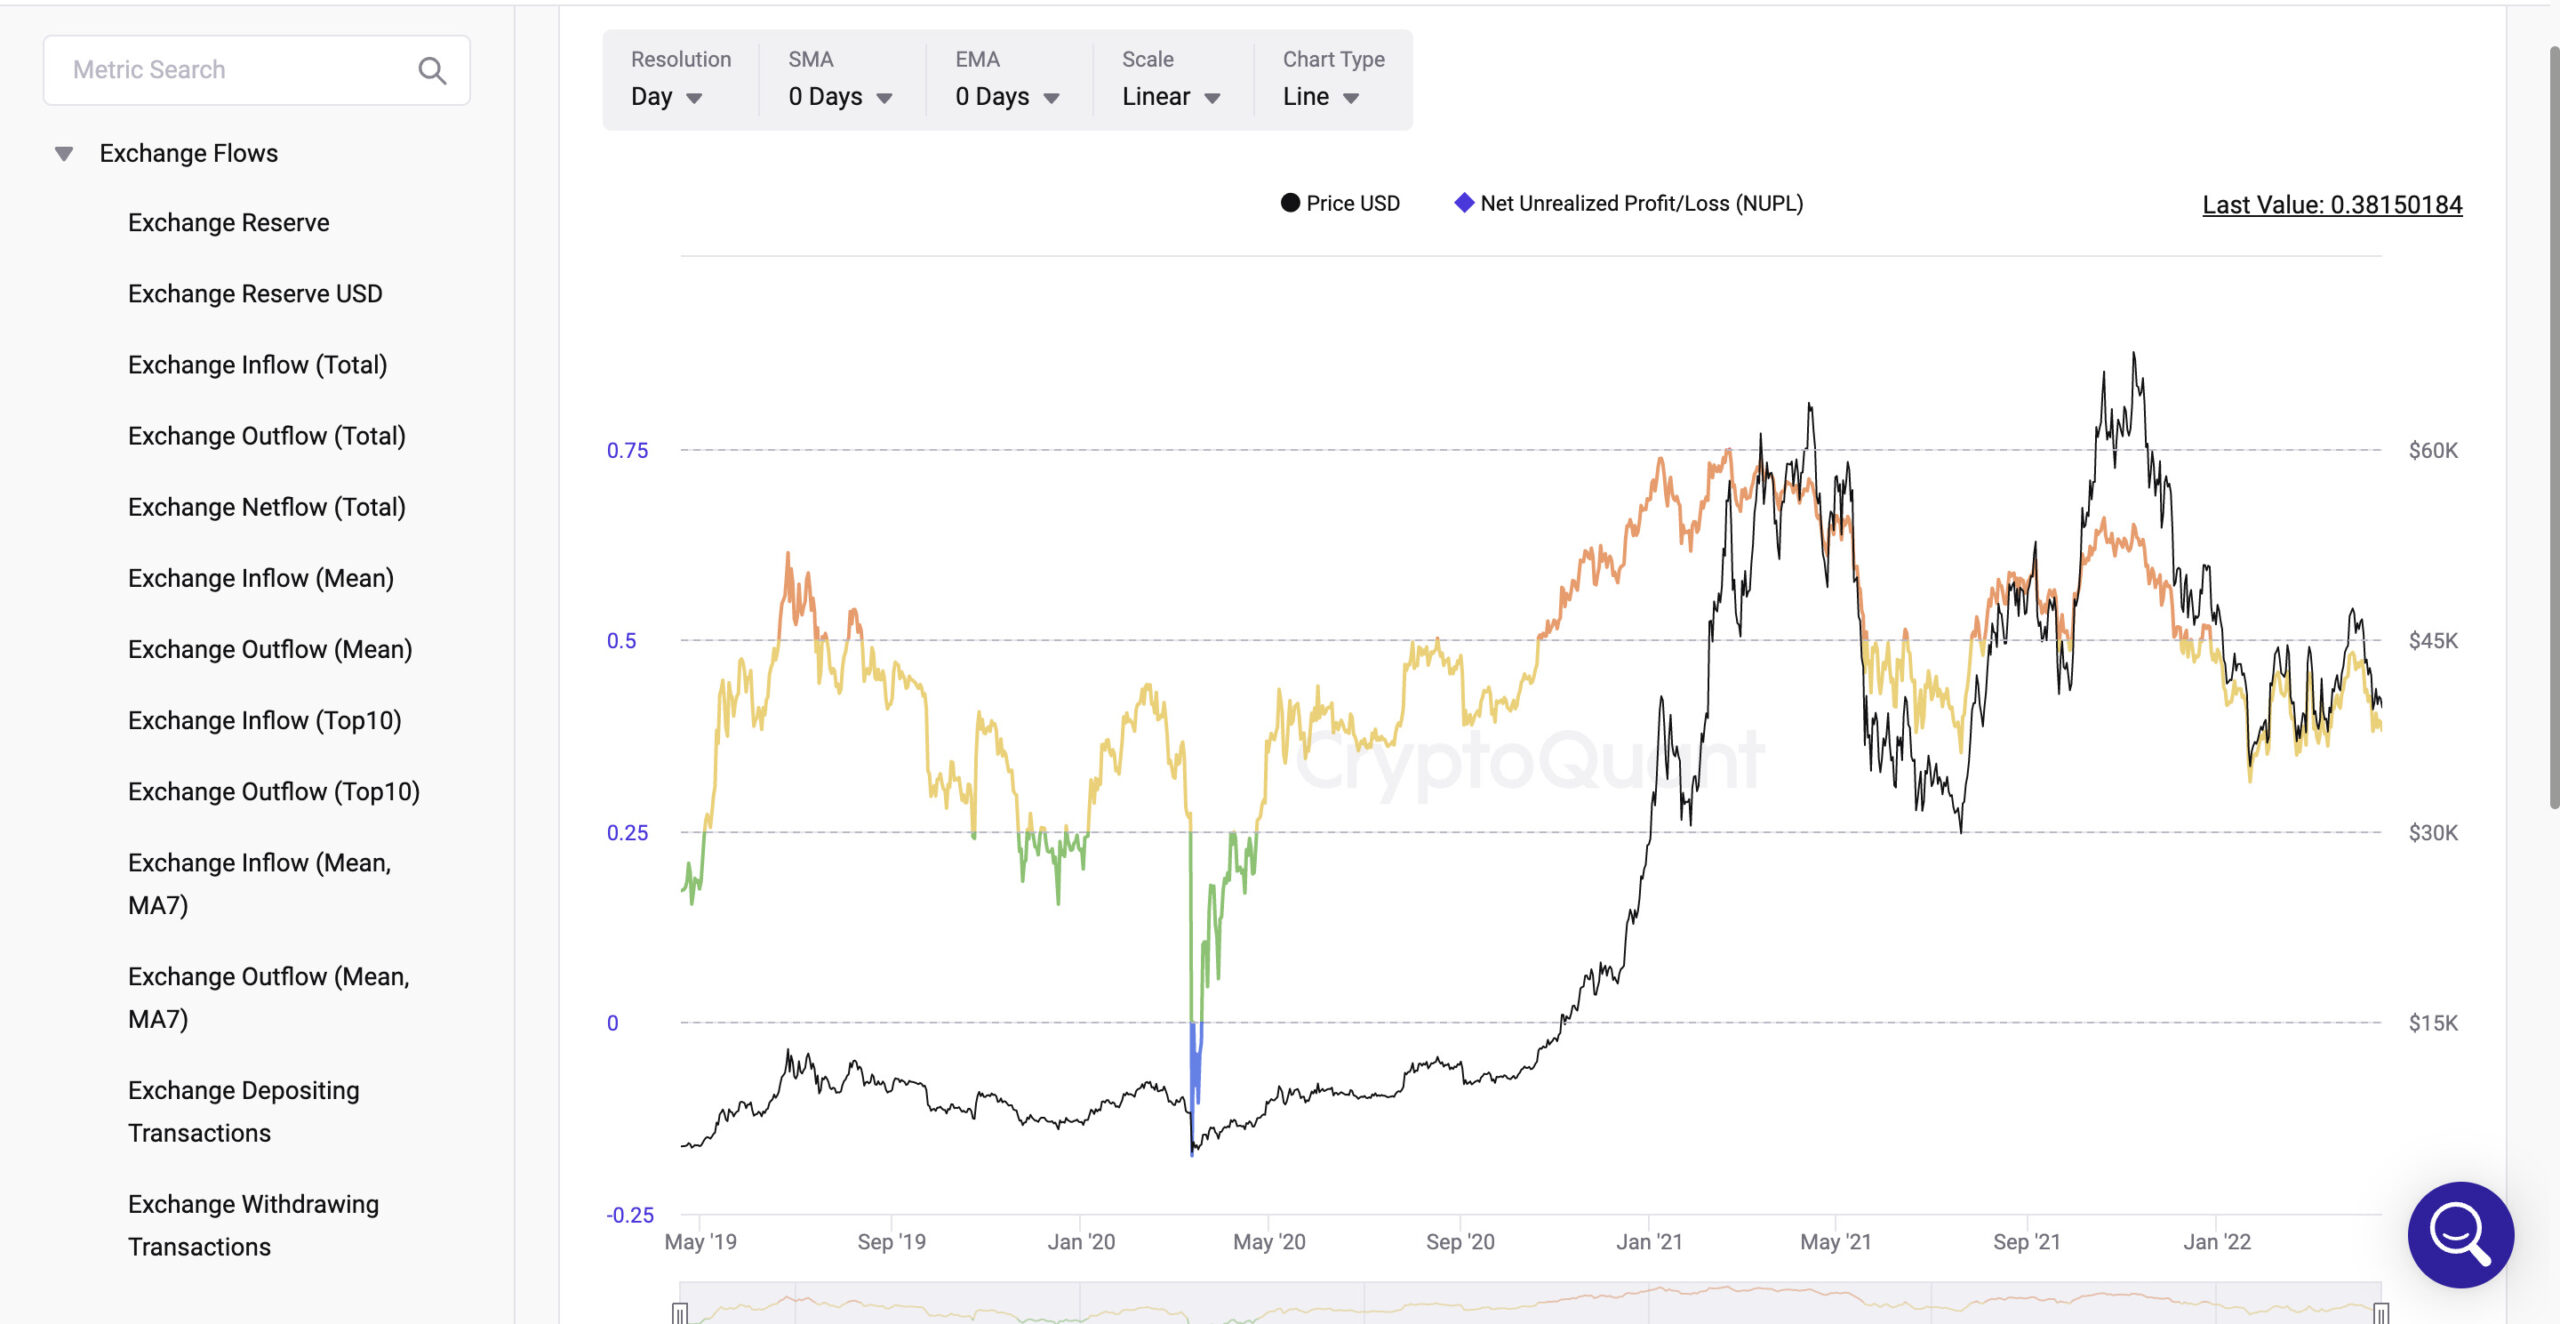Click the Net Unrealized Profit/Loss (NUPL) label

1642,203
